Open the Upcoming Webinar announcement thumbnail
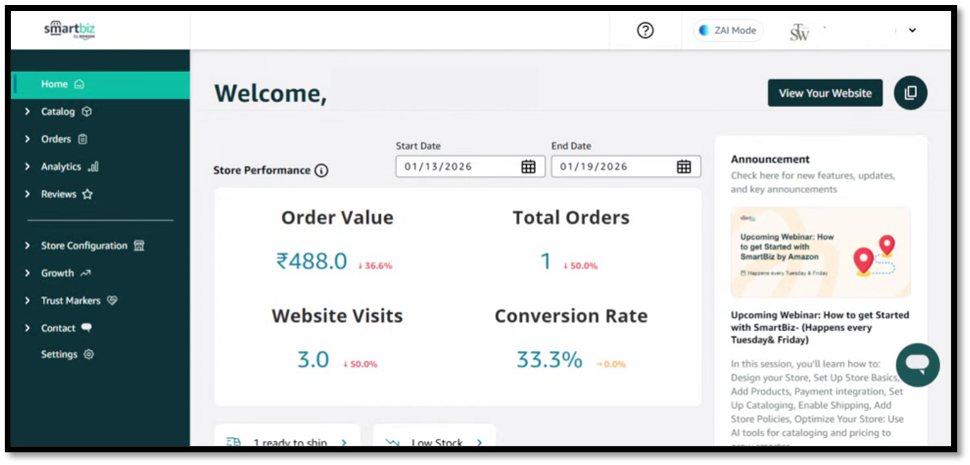 click(820, 252)
